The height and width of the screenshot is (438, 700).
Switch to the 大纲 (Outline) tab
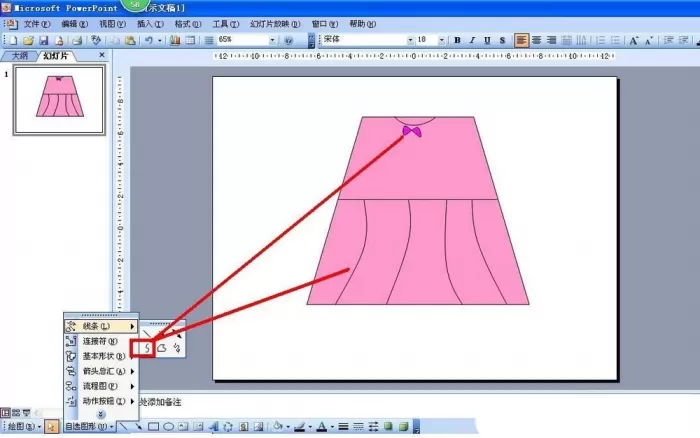point(19,56)
